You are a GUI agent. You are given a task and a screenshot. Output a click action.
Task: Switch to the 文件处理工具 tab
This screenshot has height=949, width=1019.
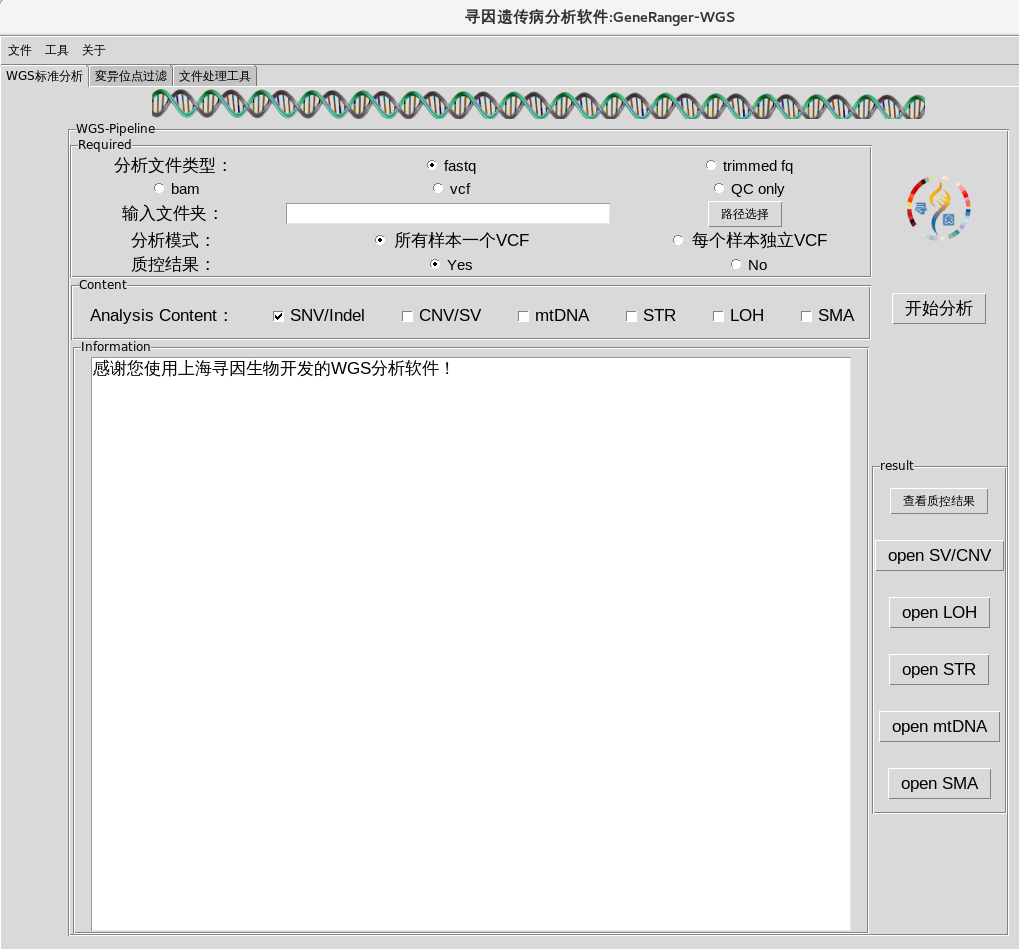(215, 76)
